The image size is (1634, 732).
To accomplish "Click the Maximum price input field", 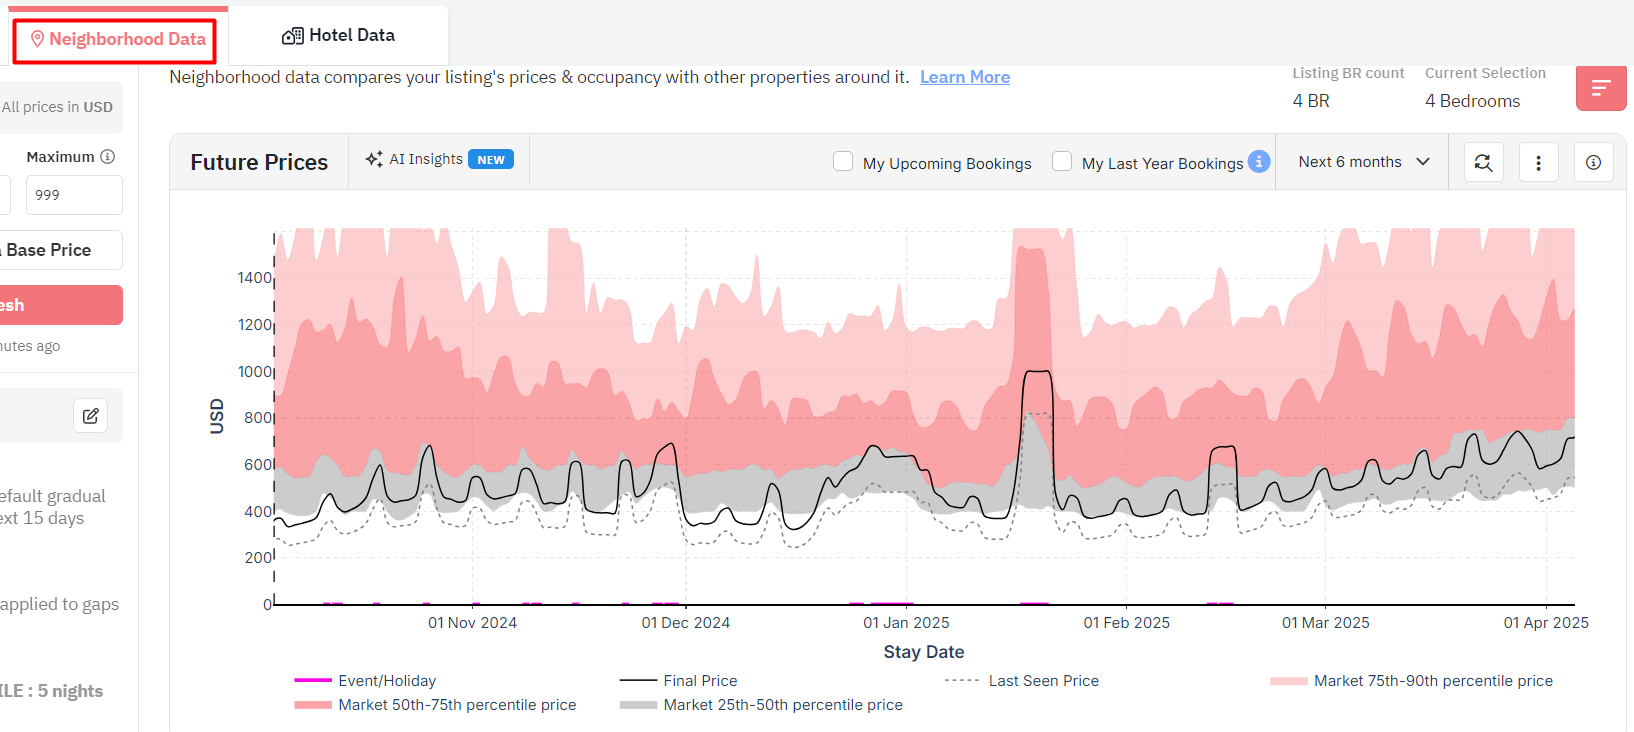I will coord(74,195).
